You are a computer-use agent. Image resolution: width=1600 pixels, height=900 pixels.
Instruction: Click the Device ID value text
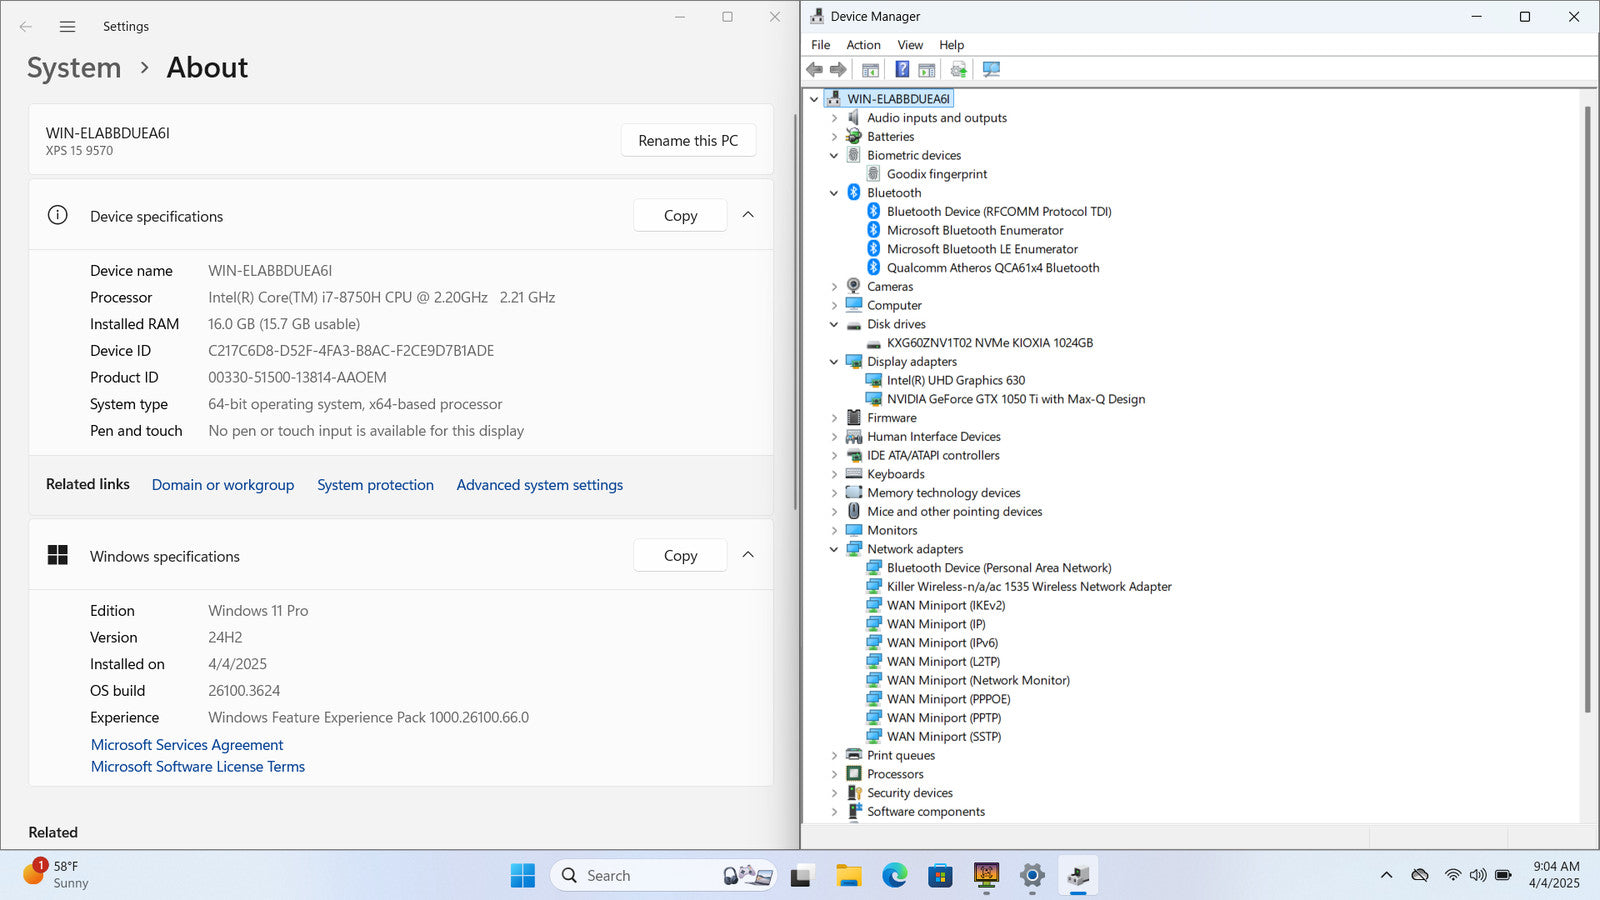coord(351,351)
